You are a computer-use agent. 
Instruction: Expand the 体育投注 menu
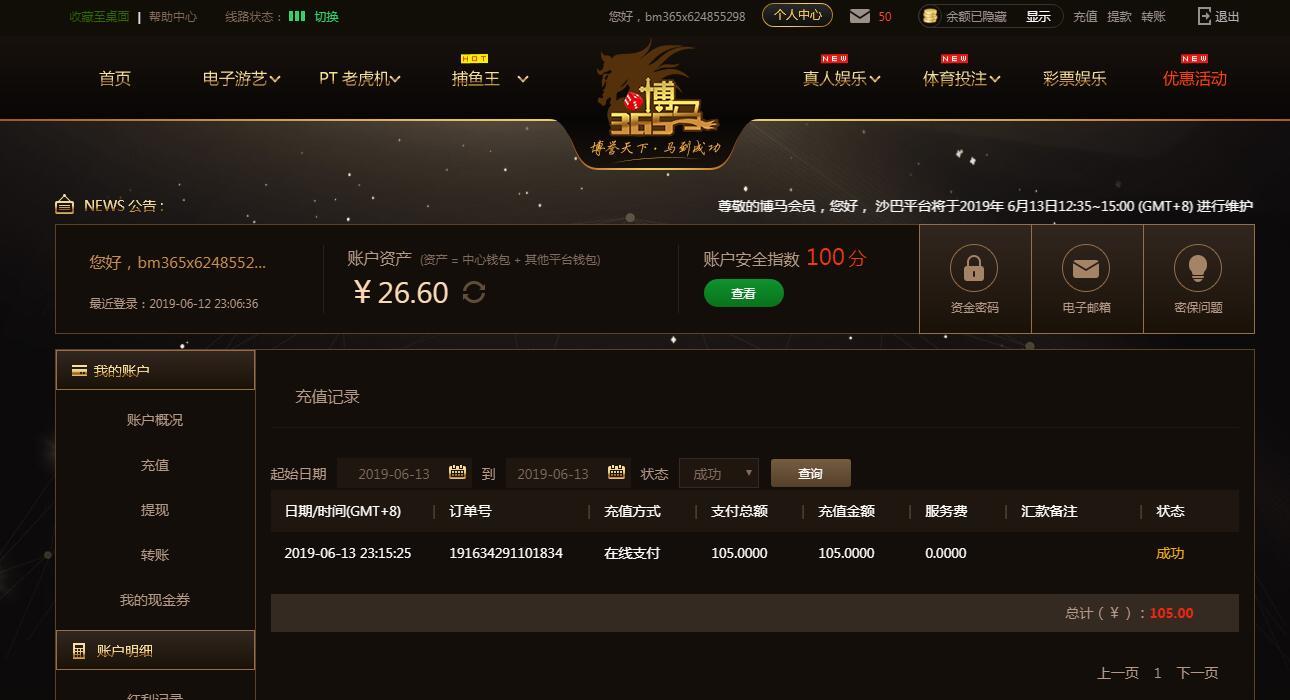[x=961, y=78]
